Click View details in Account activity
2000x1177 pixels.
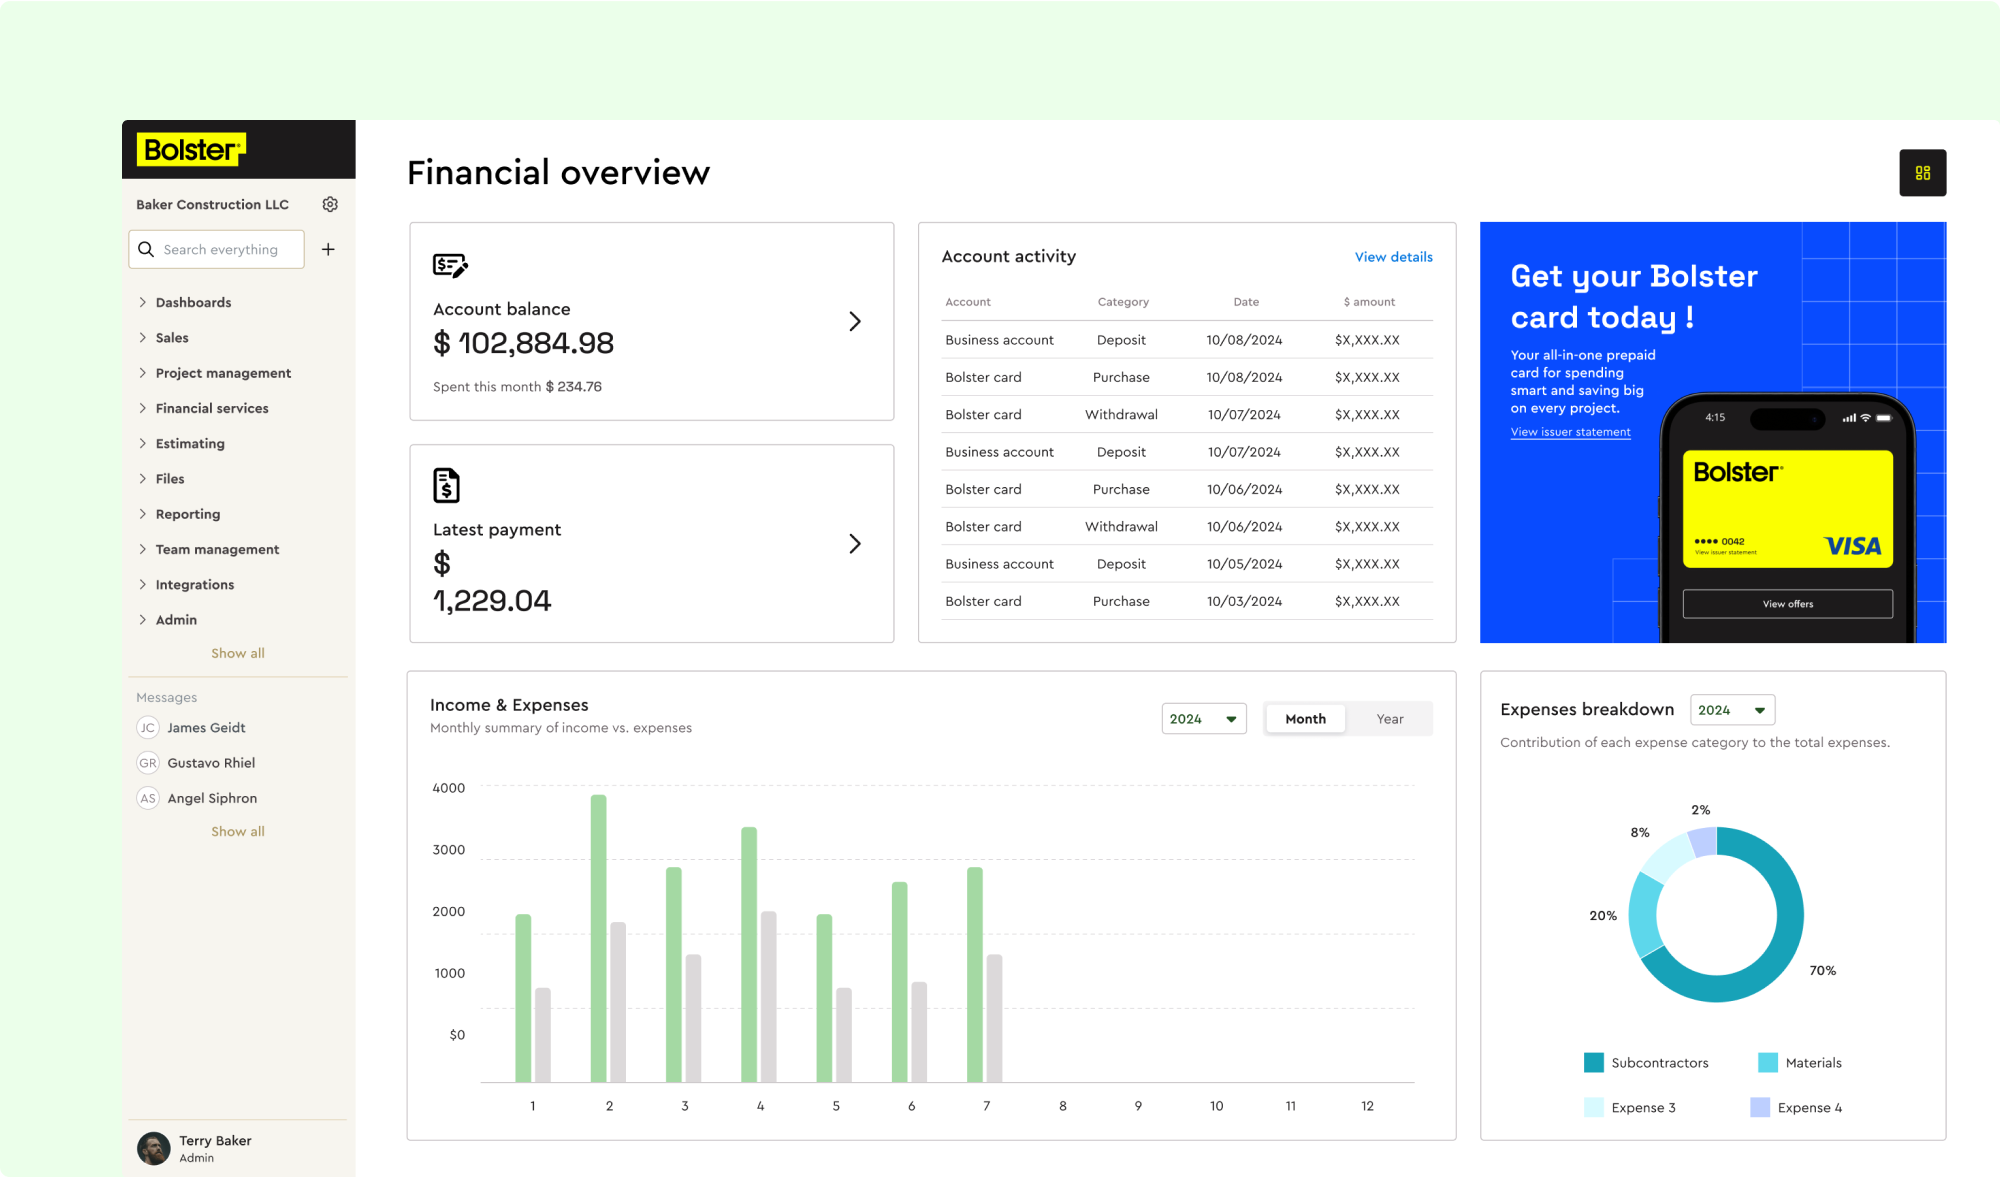(x=1393, y=257)
